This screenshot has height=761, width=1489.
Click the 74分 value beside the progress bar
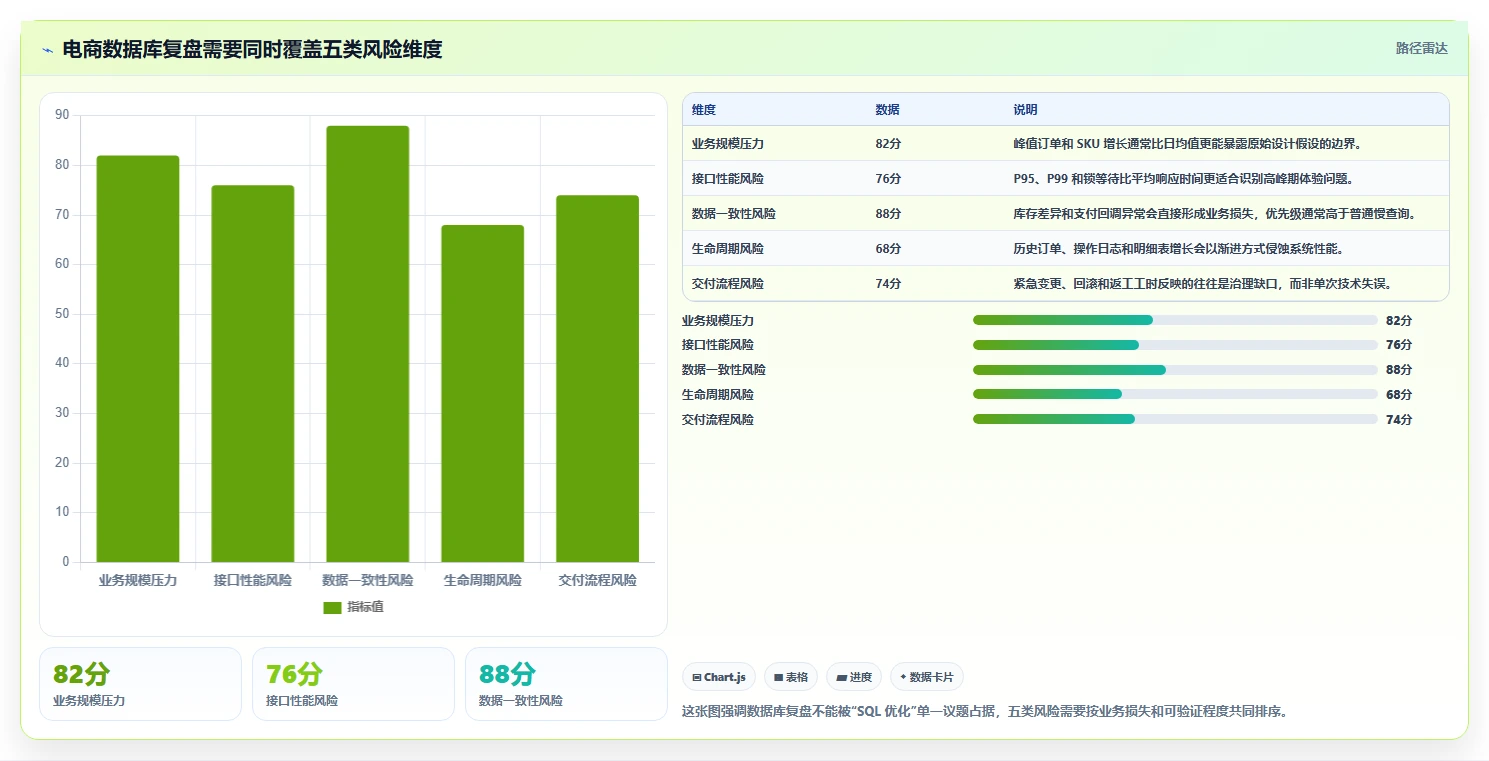pyautogui.click(x=1399, y=420)
